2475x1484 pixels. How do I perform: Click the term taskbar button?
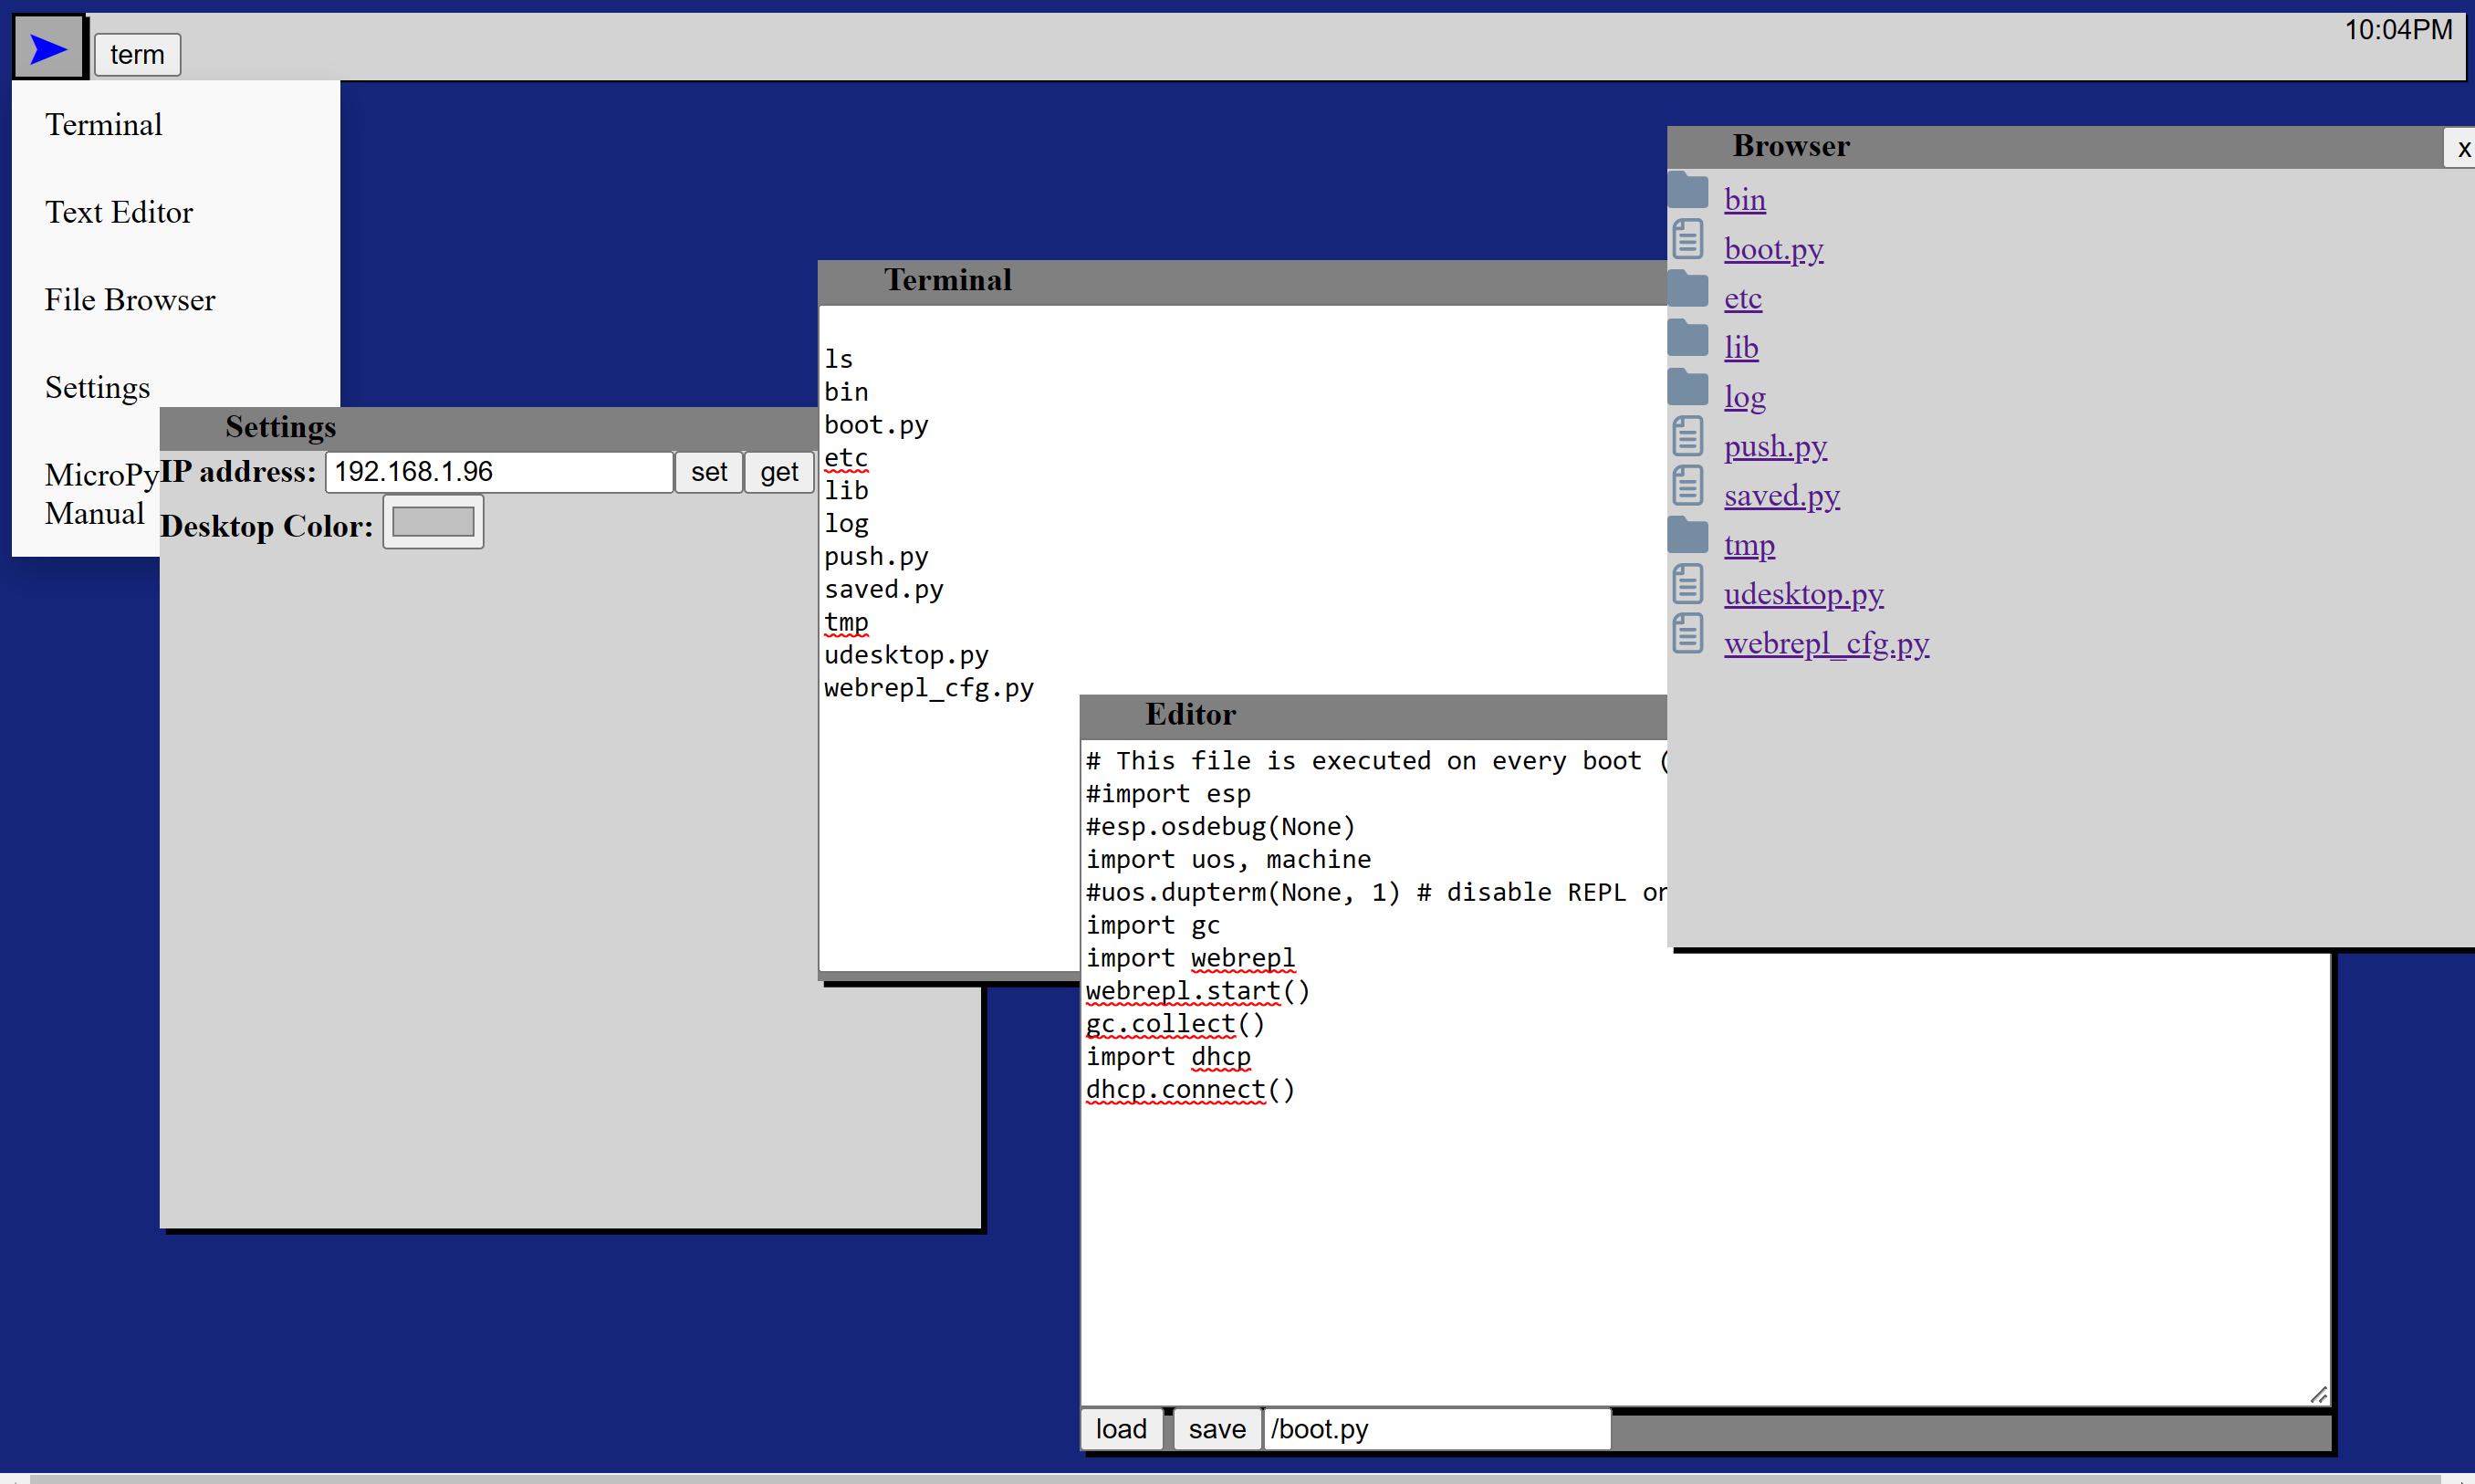138,53
